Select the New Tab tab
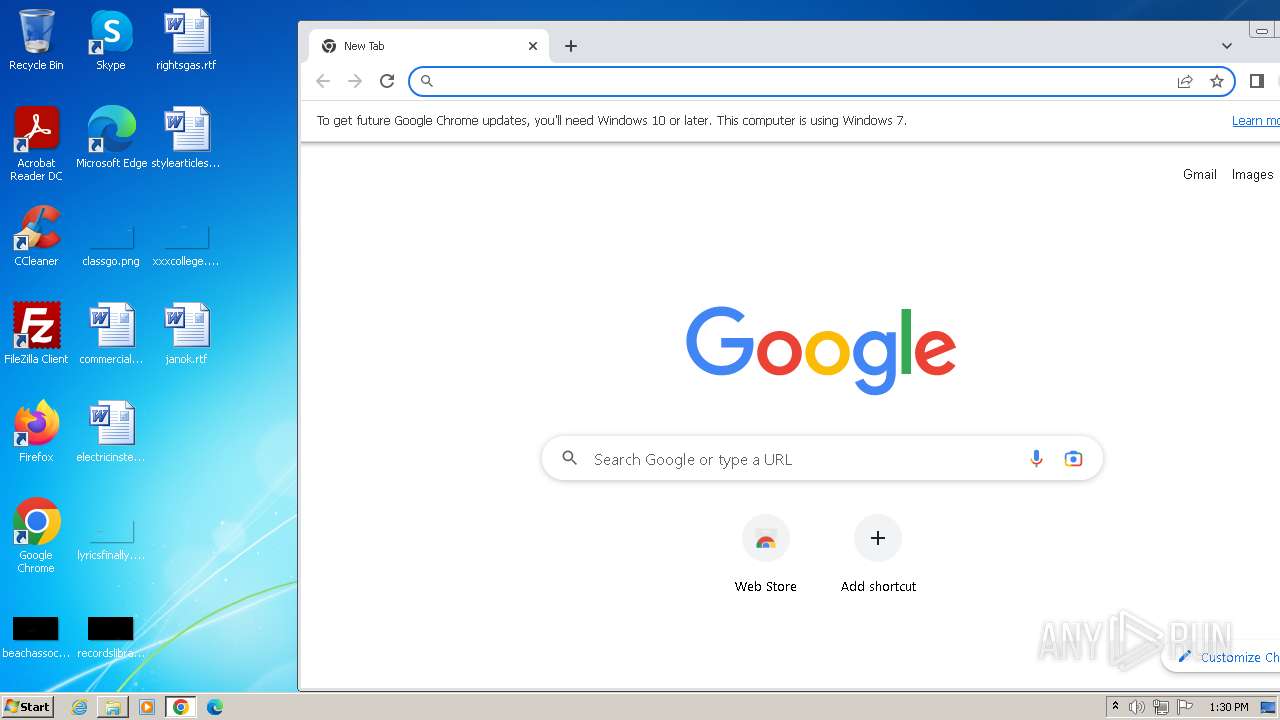The width and height of the screenshot is (1280, 720). pyautogui.click(x=427, y=46)
